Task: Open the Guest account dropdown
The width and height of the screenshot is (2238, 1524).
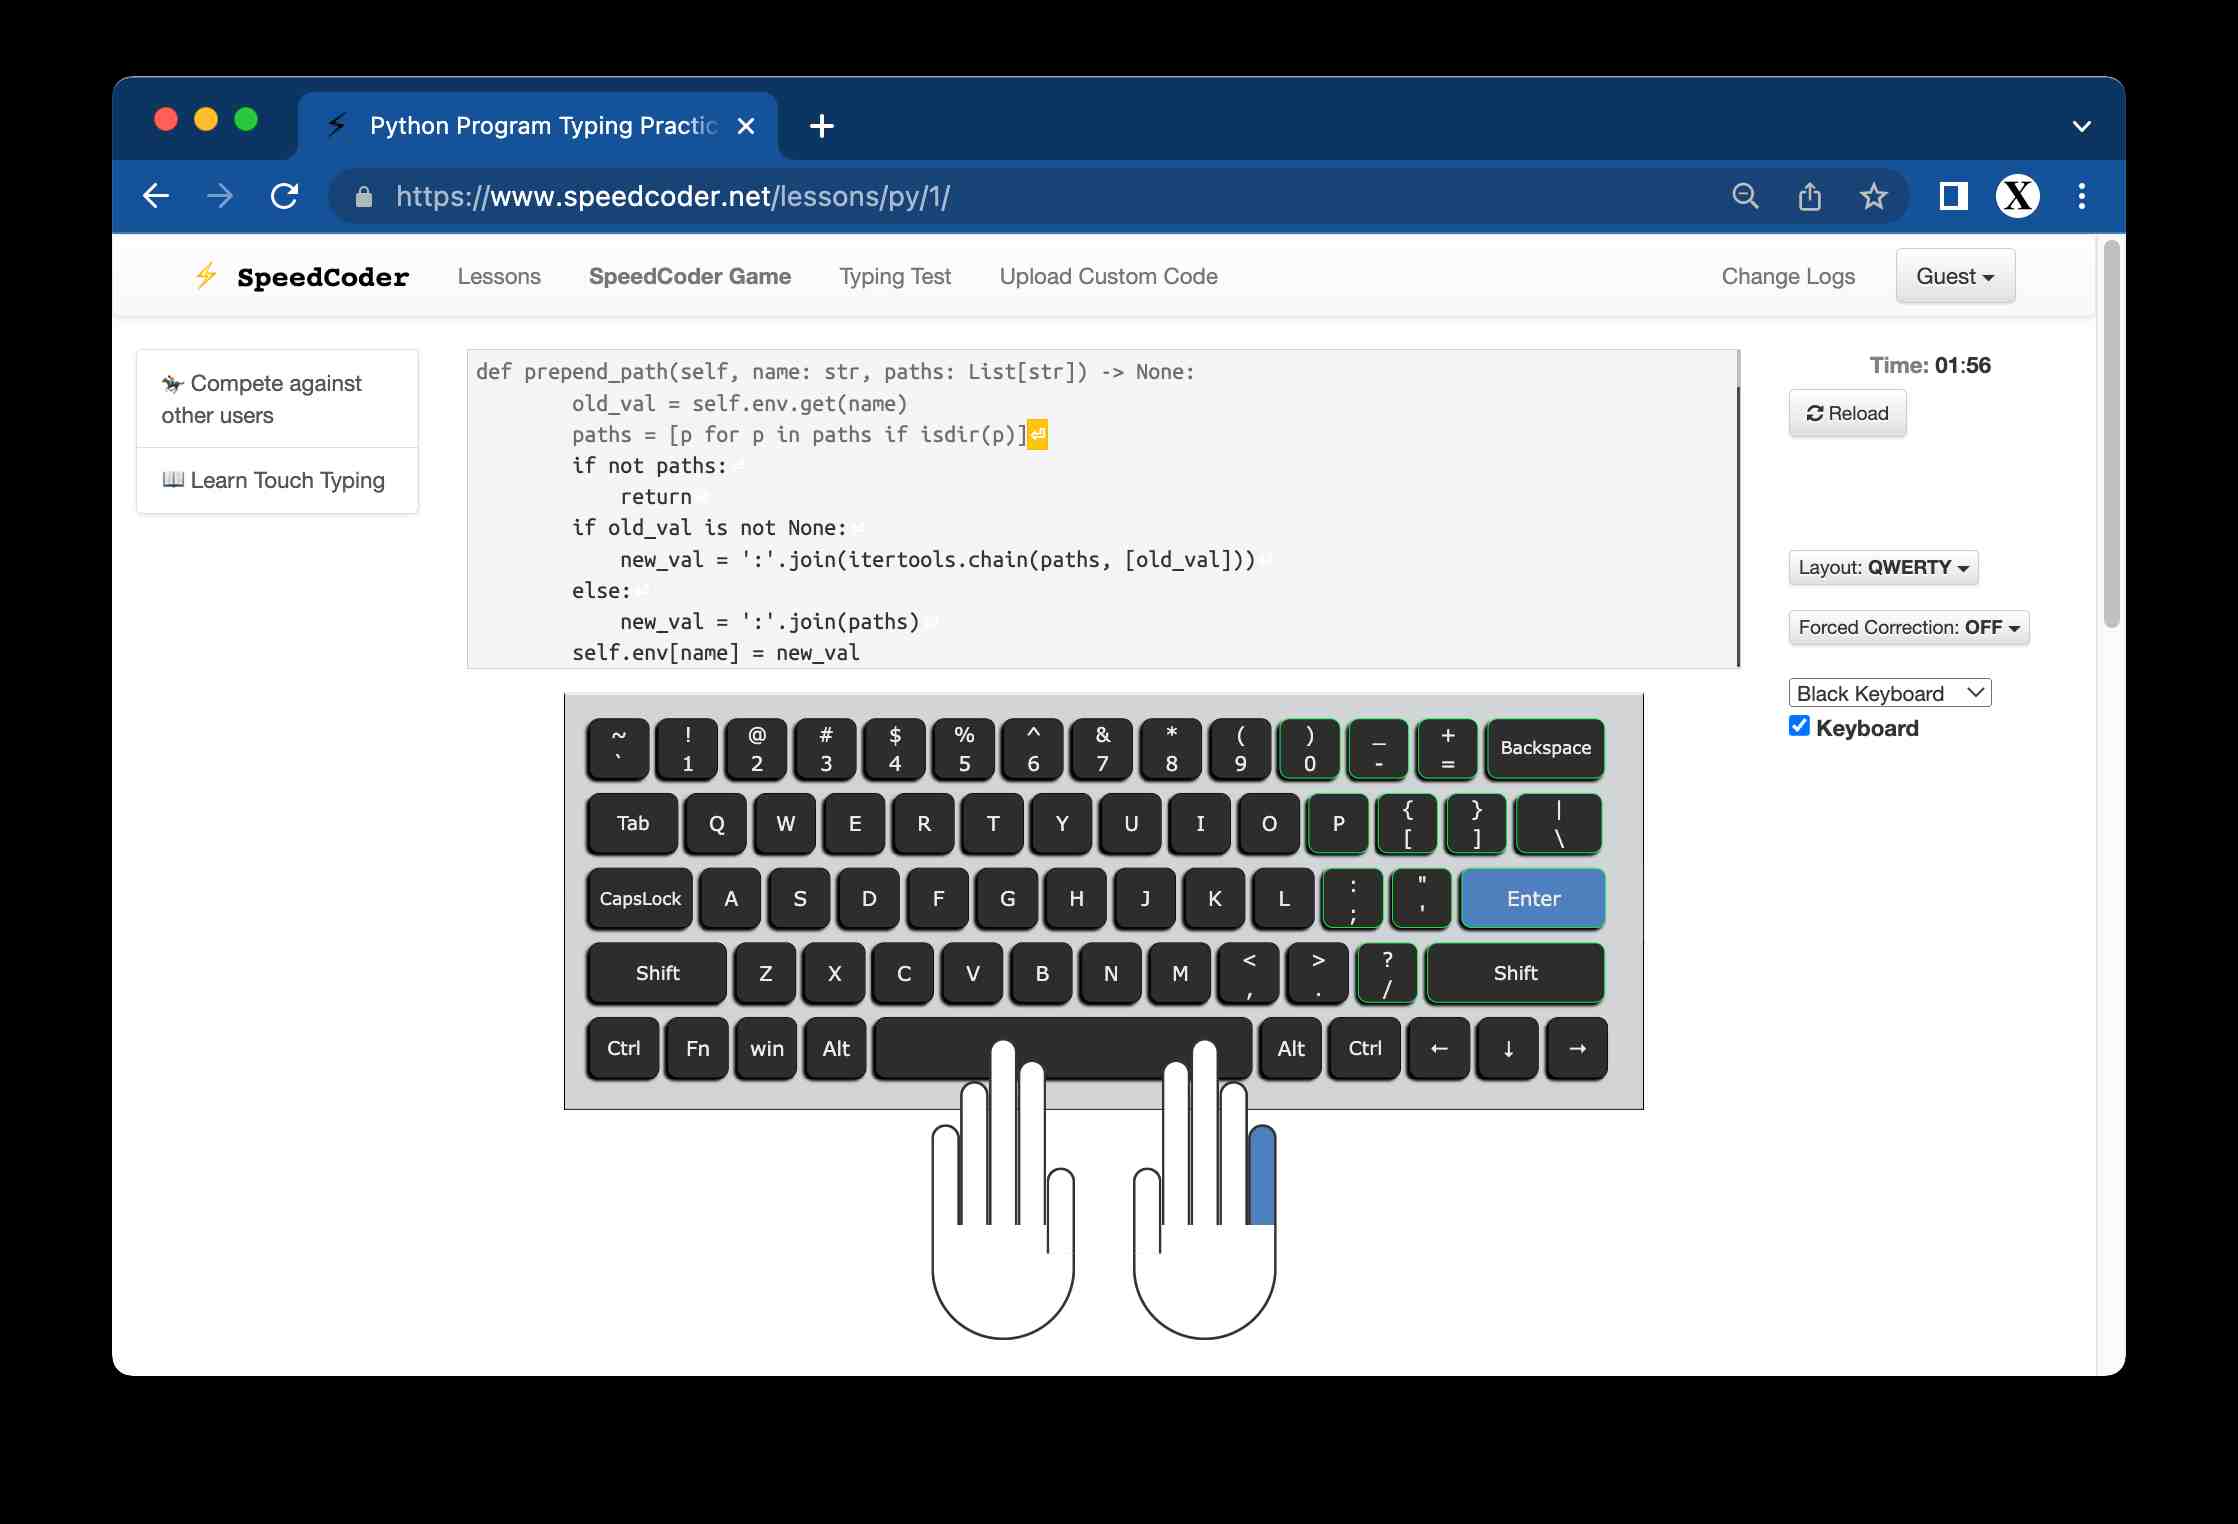Action: pyautogui.click(x=1954, y=276)
